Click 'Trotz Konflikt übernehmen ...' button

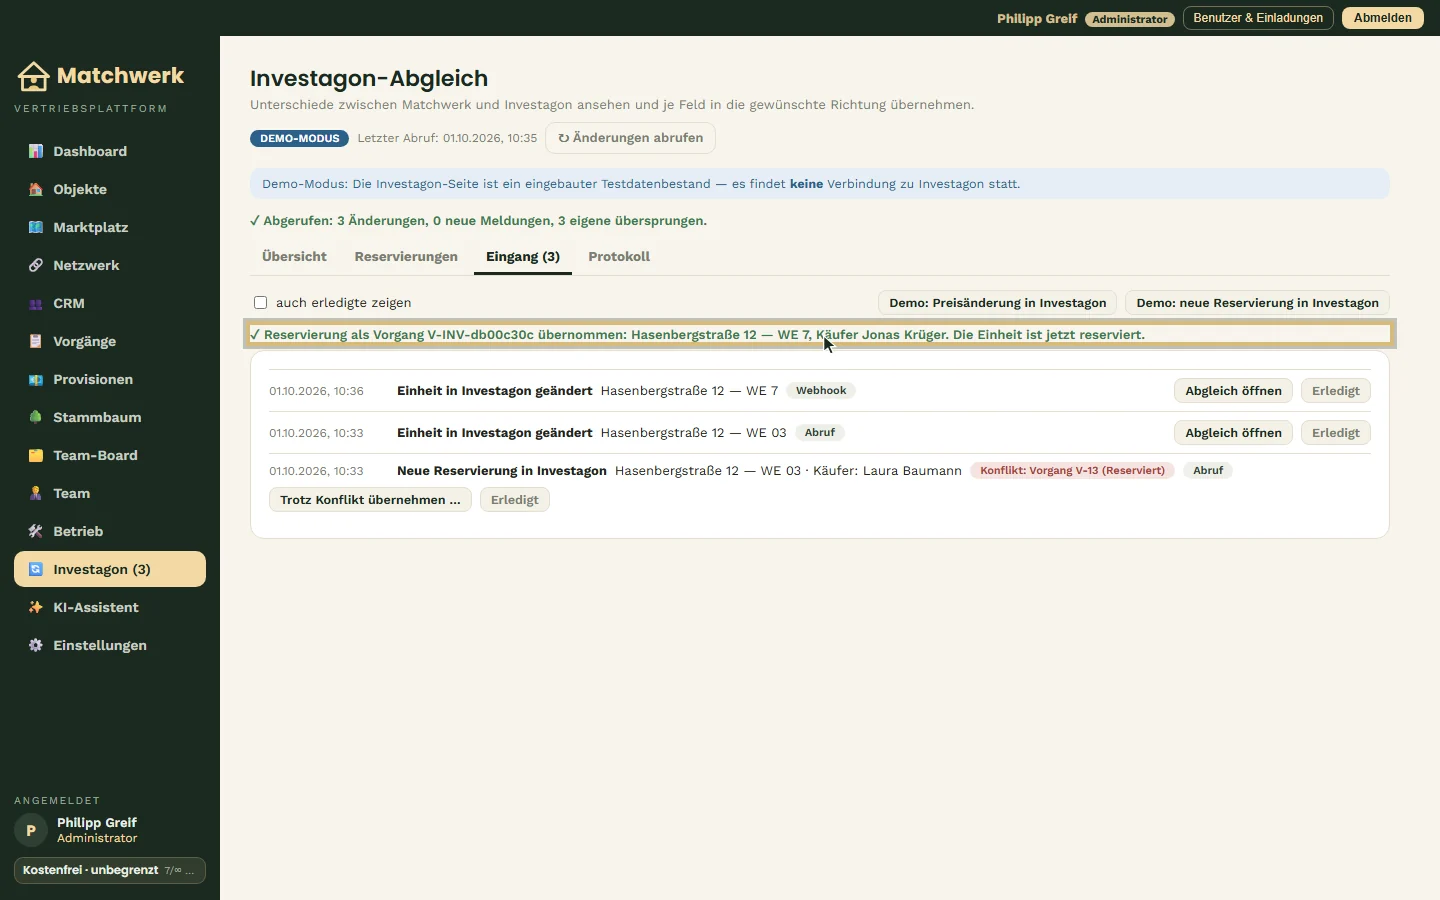[370, 500]
